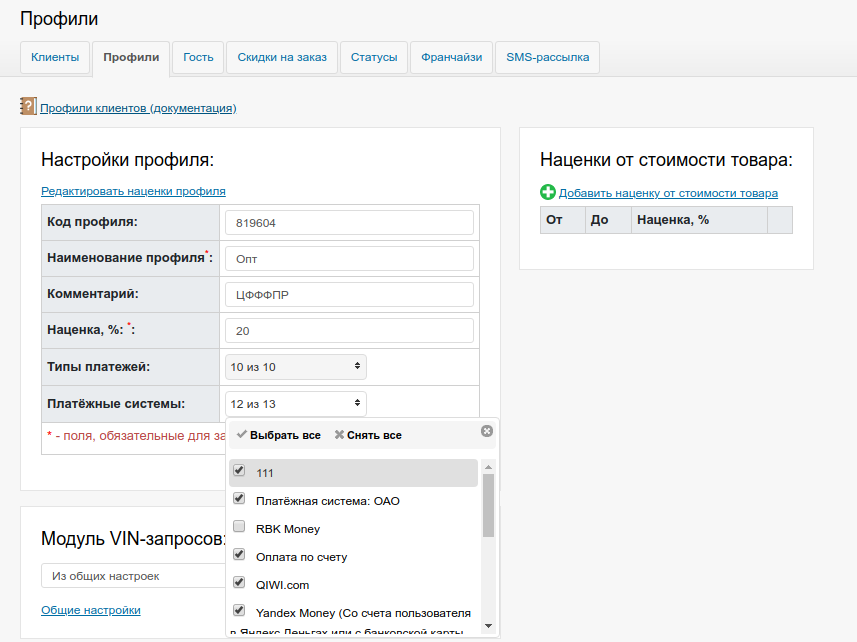Open the VIN module Из общих настроек select
Screen dimensions: 857x642
pyautogui.click(x=134, y=576)
